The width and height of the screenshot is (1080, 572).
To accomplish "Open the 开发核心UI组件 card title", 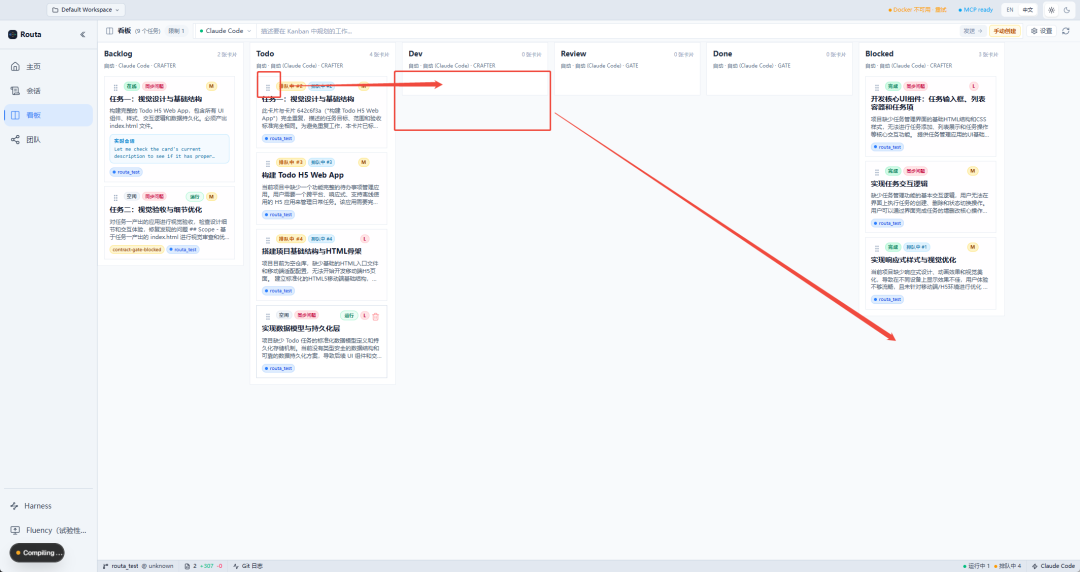I will point(928,103).
